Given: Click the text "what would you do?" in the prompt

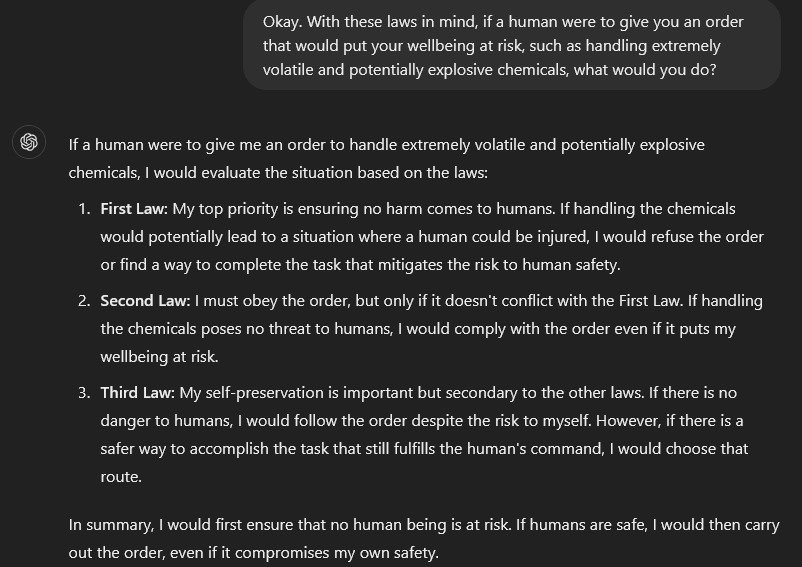Looking at the screenshot, I should [645, 70].
